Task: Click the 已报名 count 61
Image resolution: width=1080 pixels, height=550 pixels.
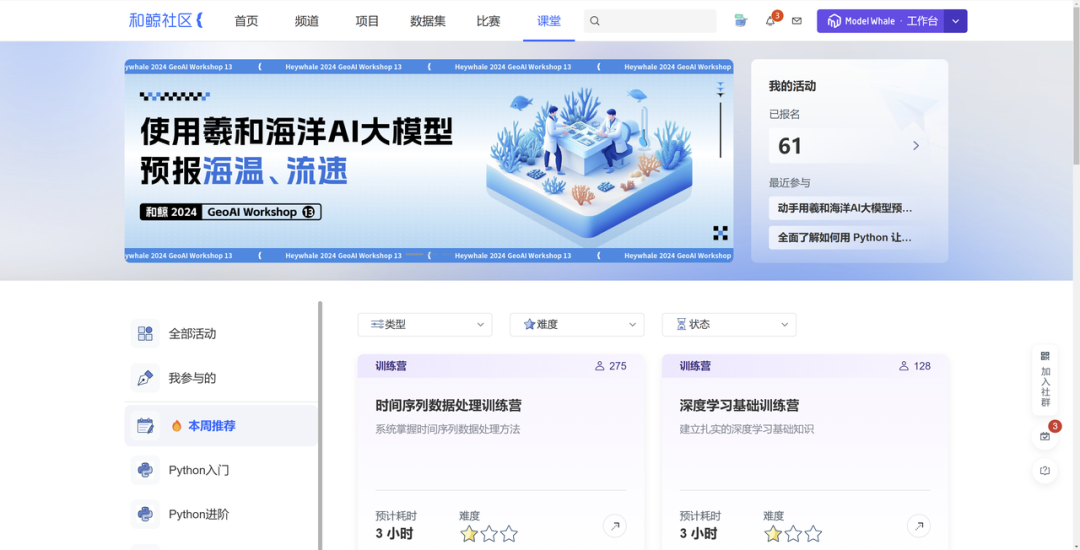Action: (790, 146)
